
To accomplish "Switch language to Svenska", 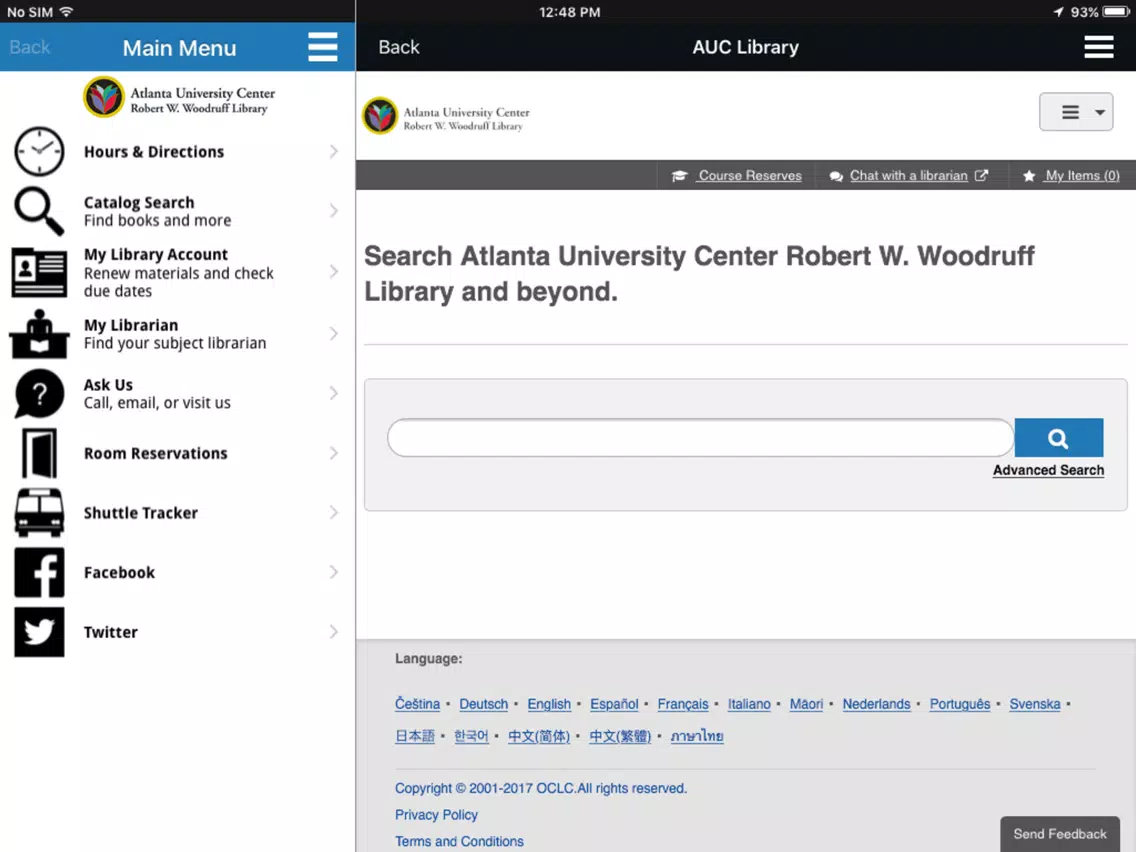I will (x=1035, y=704).
